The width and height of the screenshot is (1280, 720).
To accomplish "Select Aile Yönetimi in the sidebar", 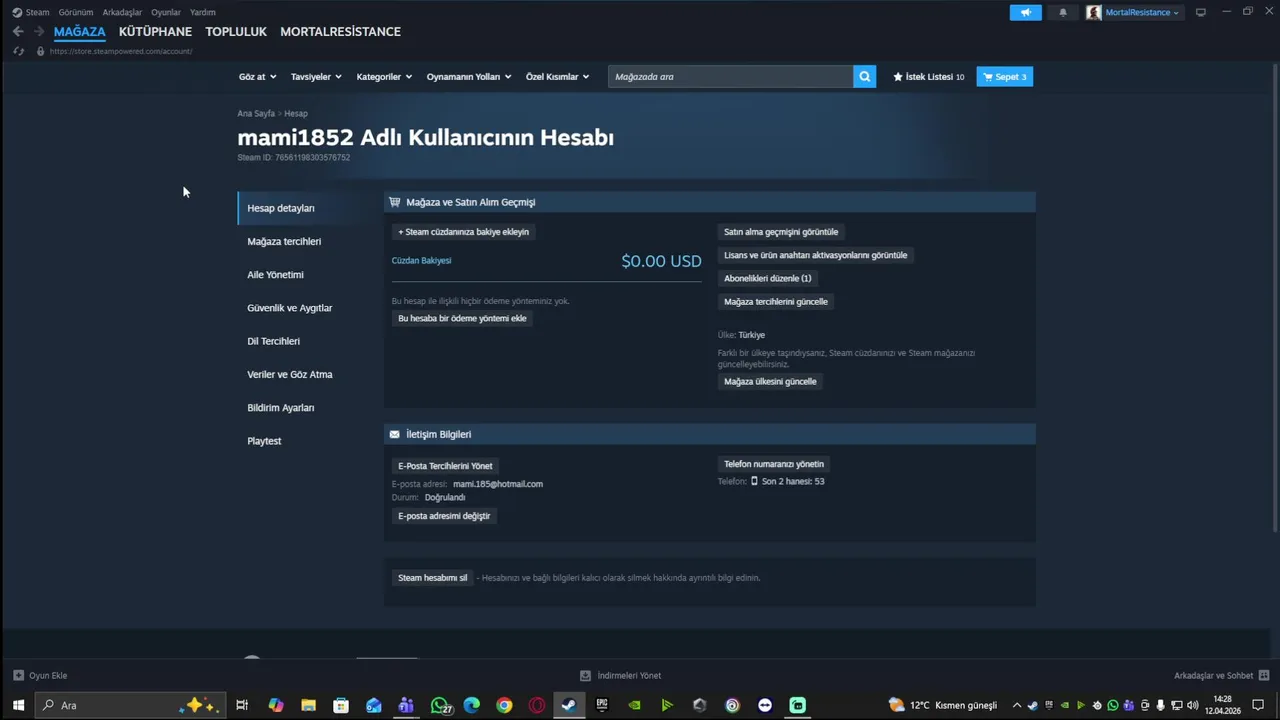I will (x=275, y=274).
